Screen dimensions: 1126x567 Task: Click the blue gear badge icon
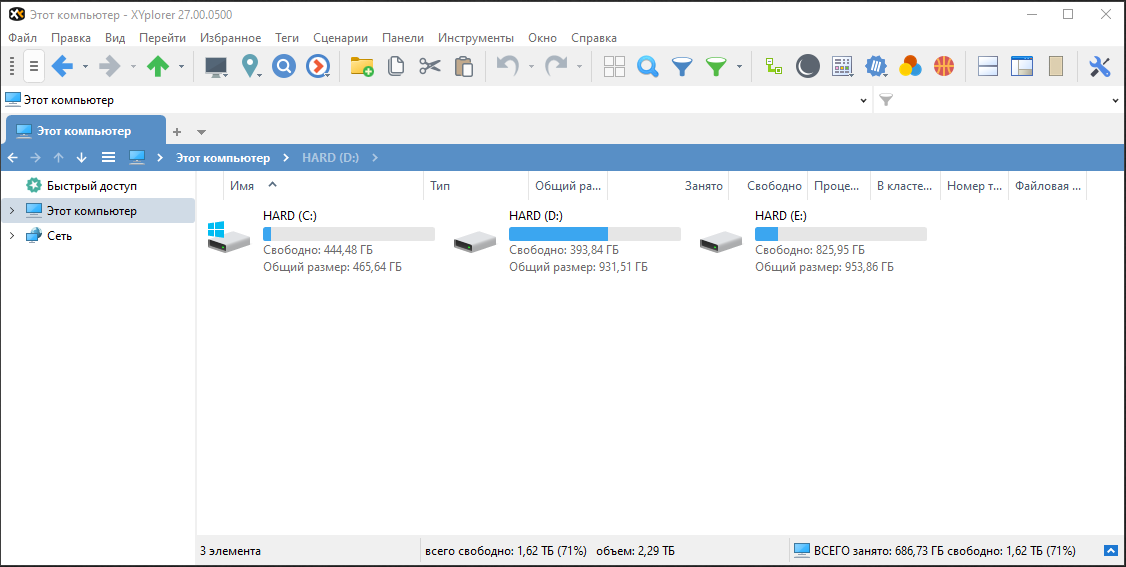pyautogui.click(x=875, y=67)
